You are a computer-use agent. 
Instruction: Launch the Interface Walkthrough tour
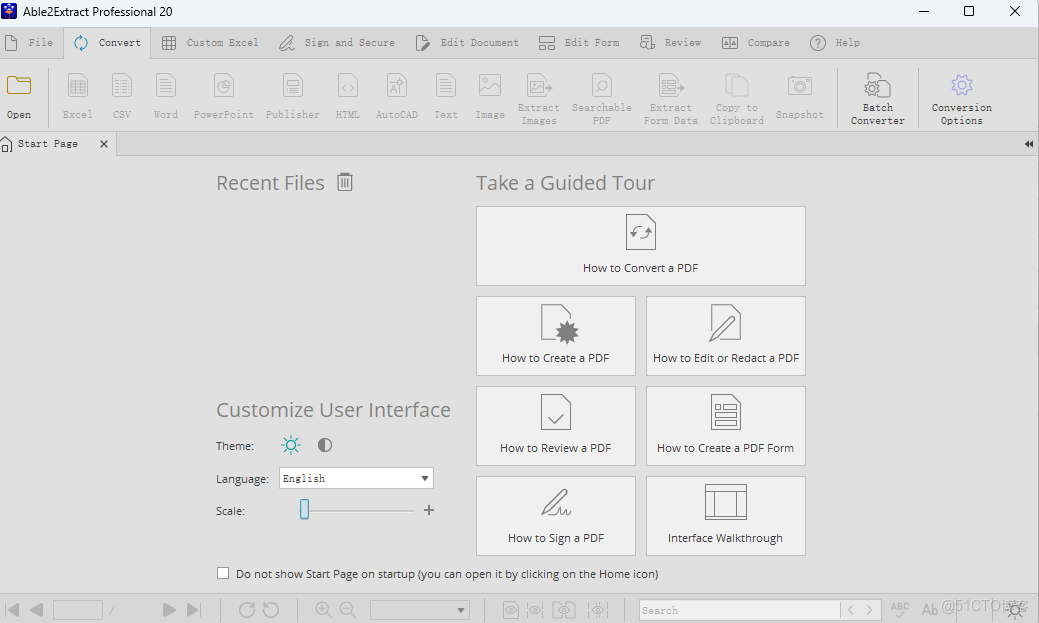725,515
